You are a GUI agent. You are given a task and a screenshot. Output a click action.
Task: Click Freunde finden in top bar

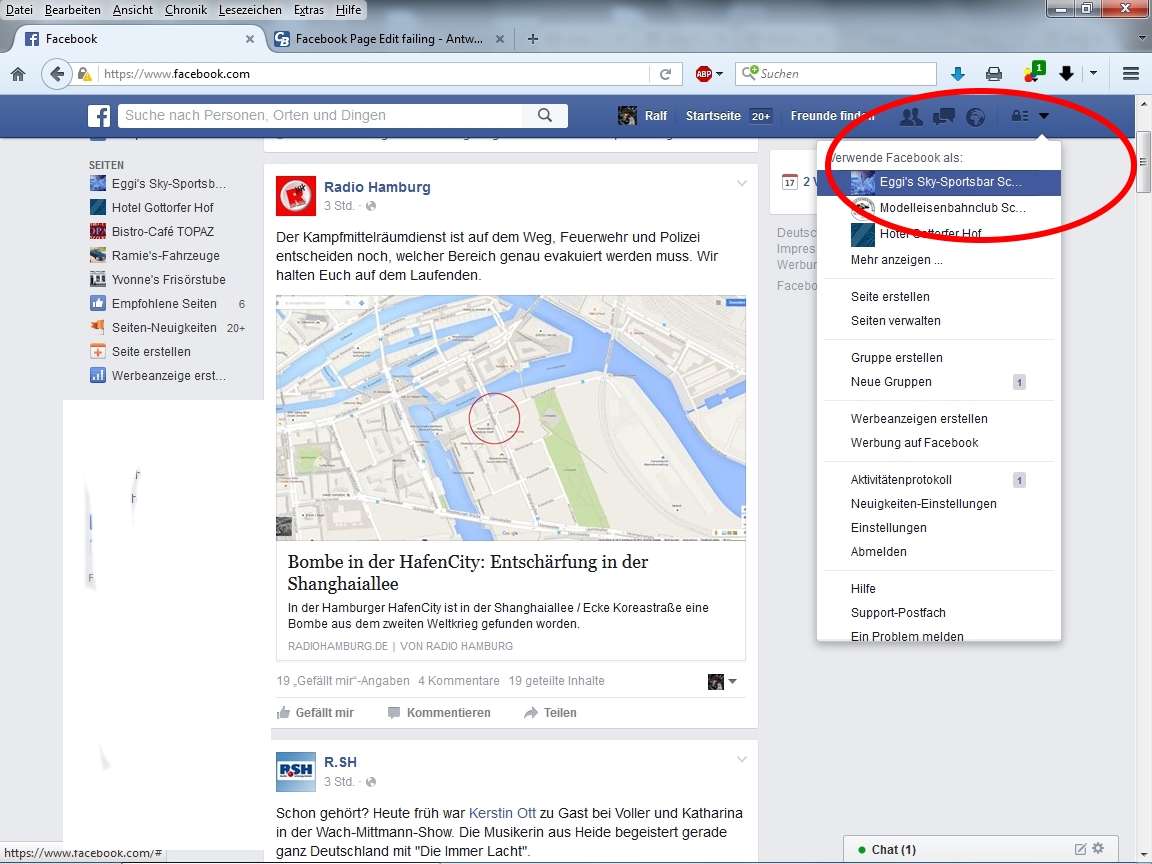coord(832,115)
